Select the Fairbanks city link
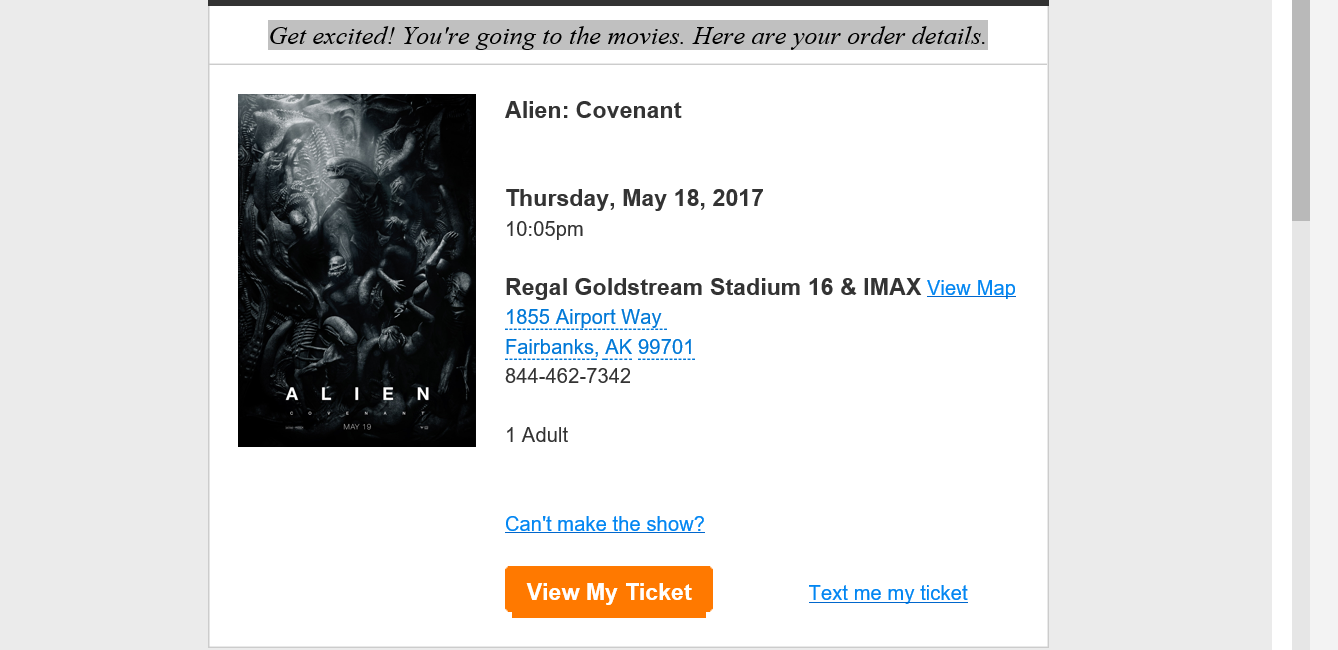 tap(551, 347)
